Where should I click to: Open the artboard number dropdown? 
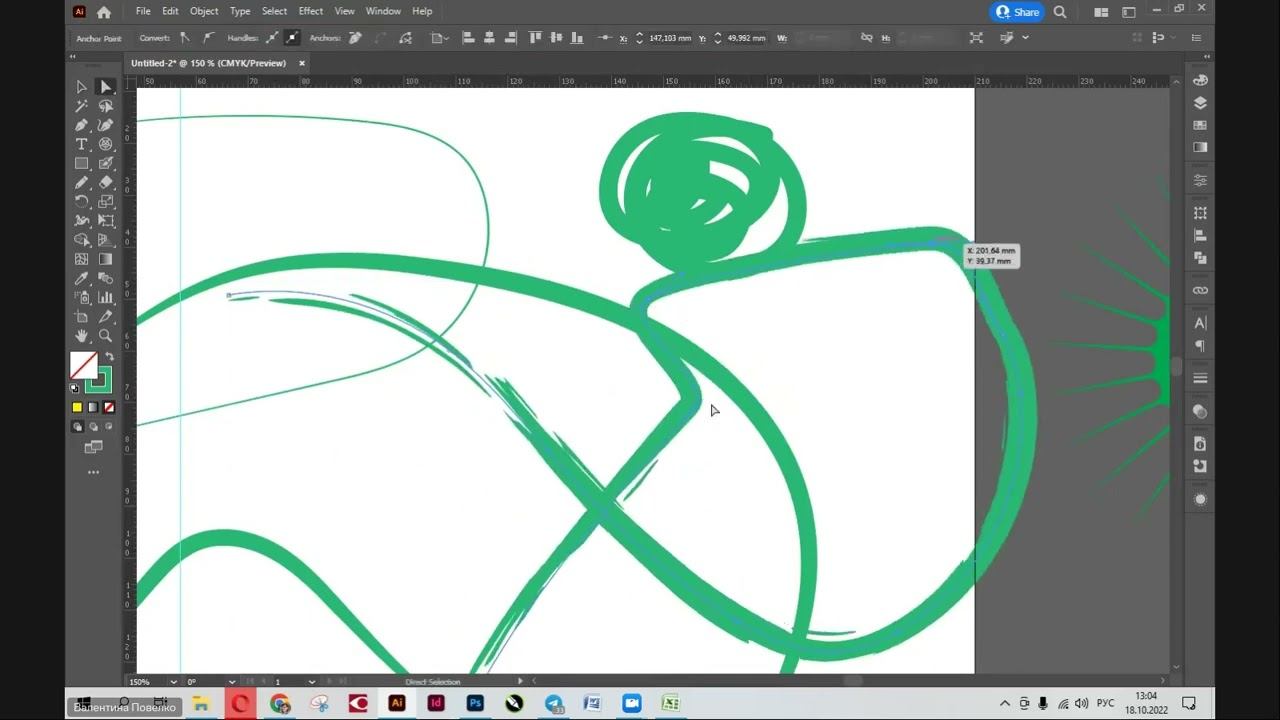312,682
